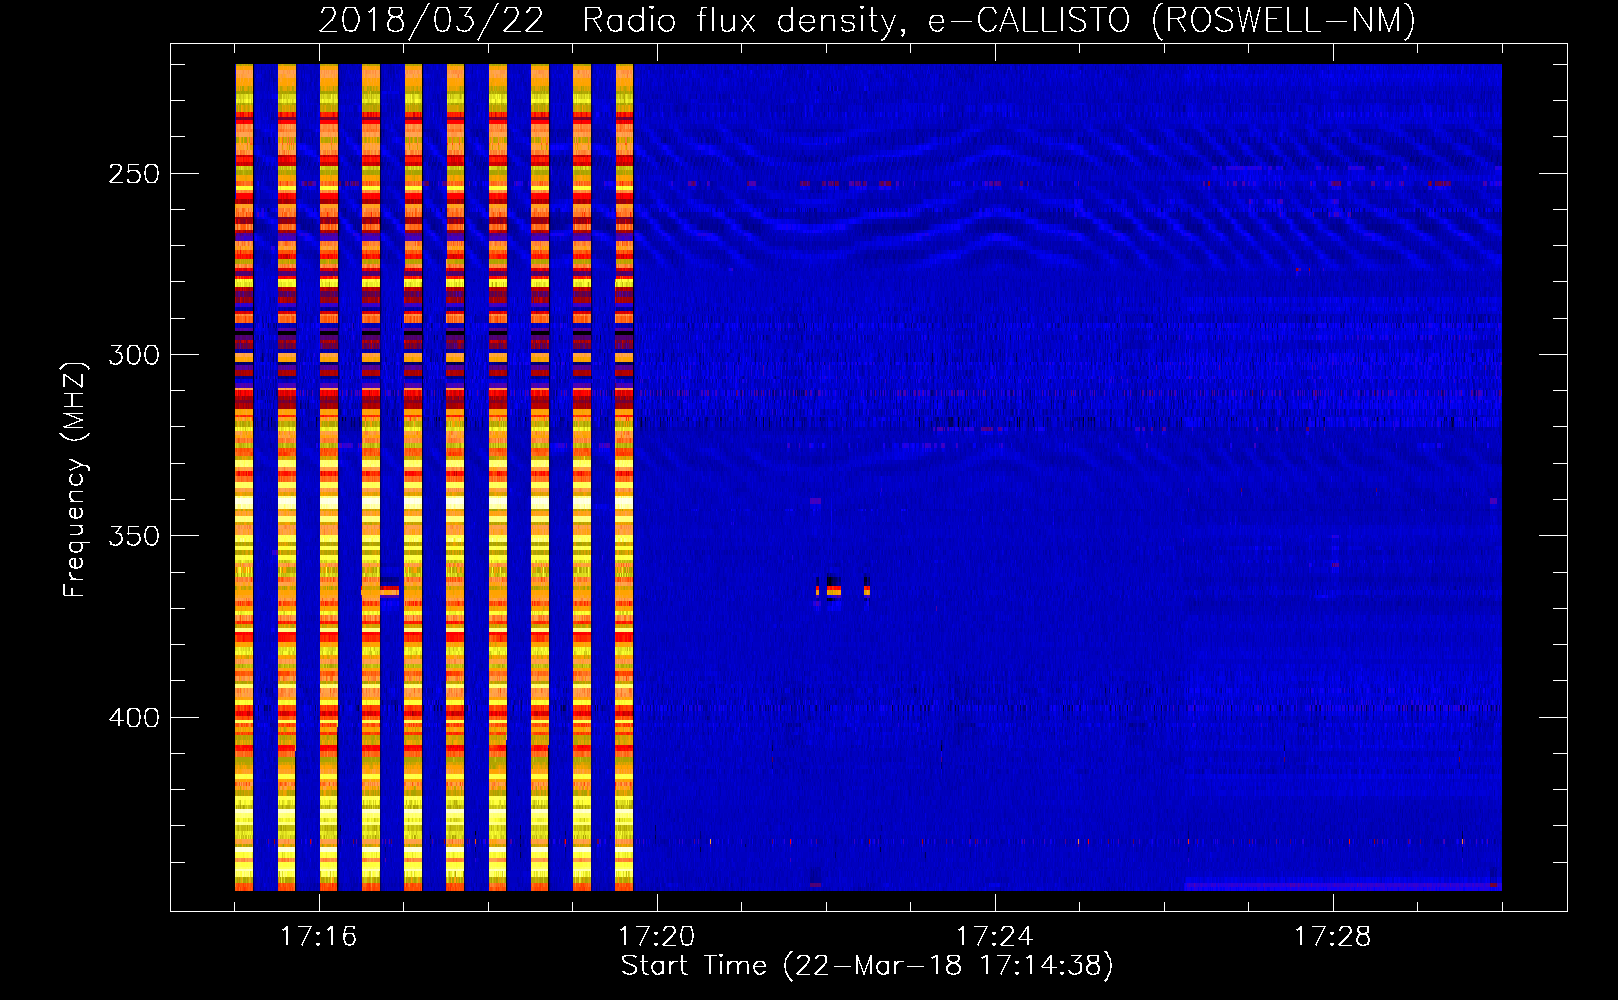Screen dimensions: 1618x1000
Task: Click the 300 frequency tick label
Action: (x=134, y=355)
